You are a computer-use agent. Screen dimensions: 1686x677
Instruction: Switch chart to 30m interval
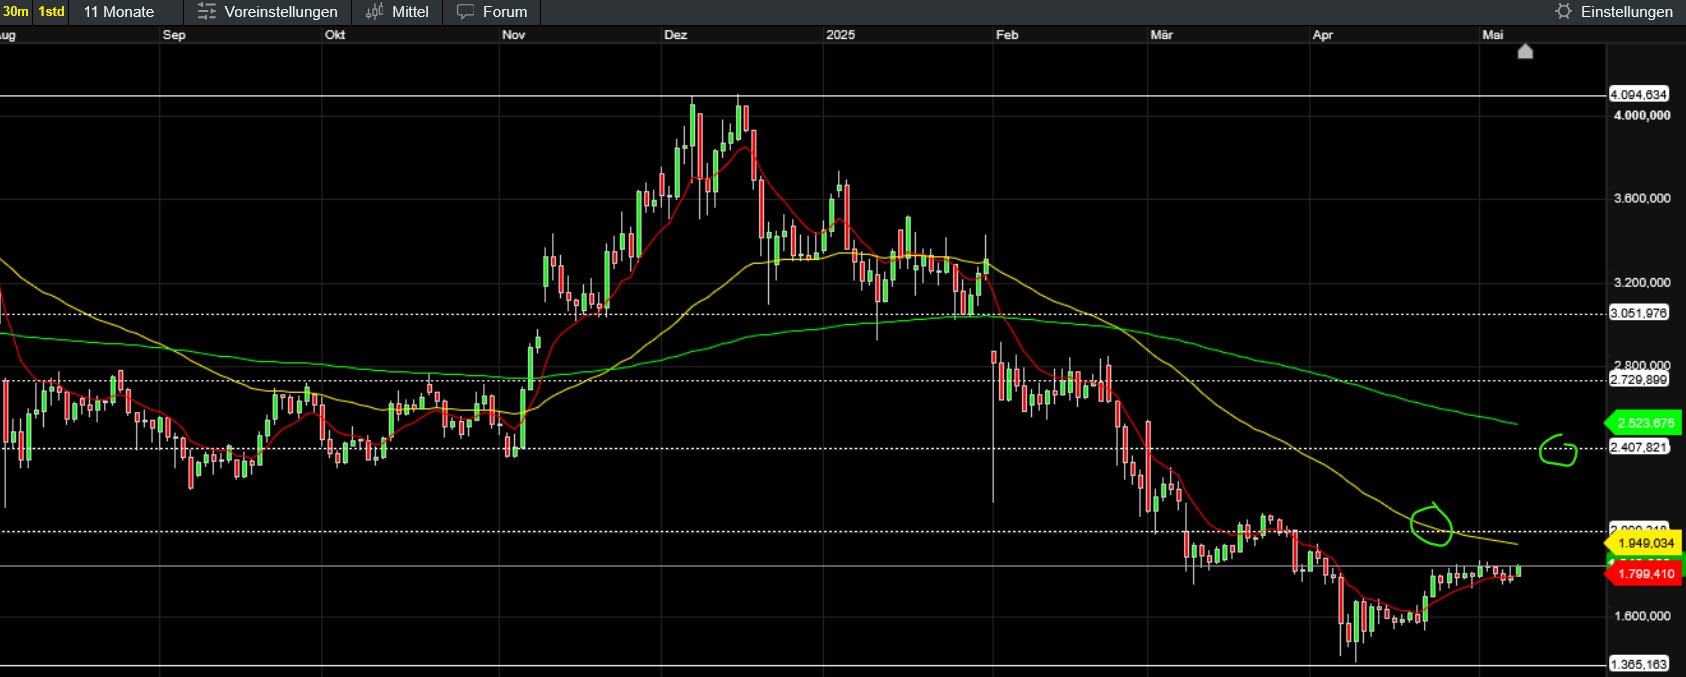[x=16, y=12]
